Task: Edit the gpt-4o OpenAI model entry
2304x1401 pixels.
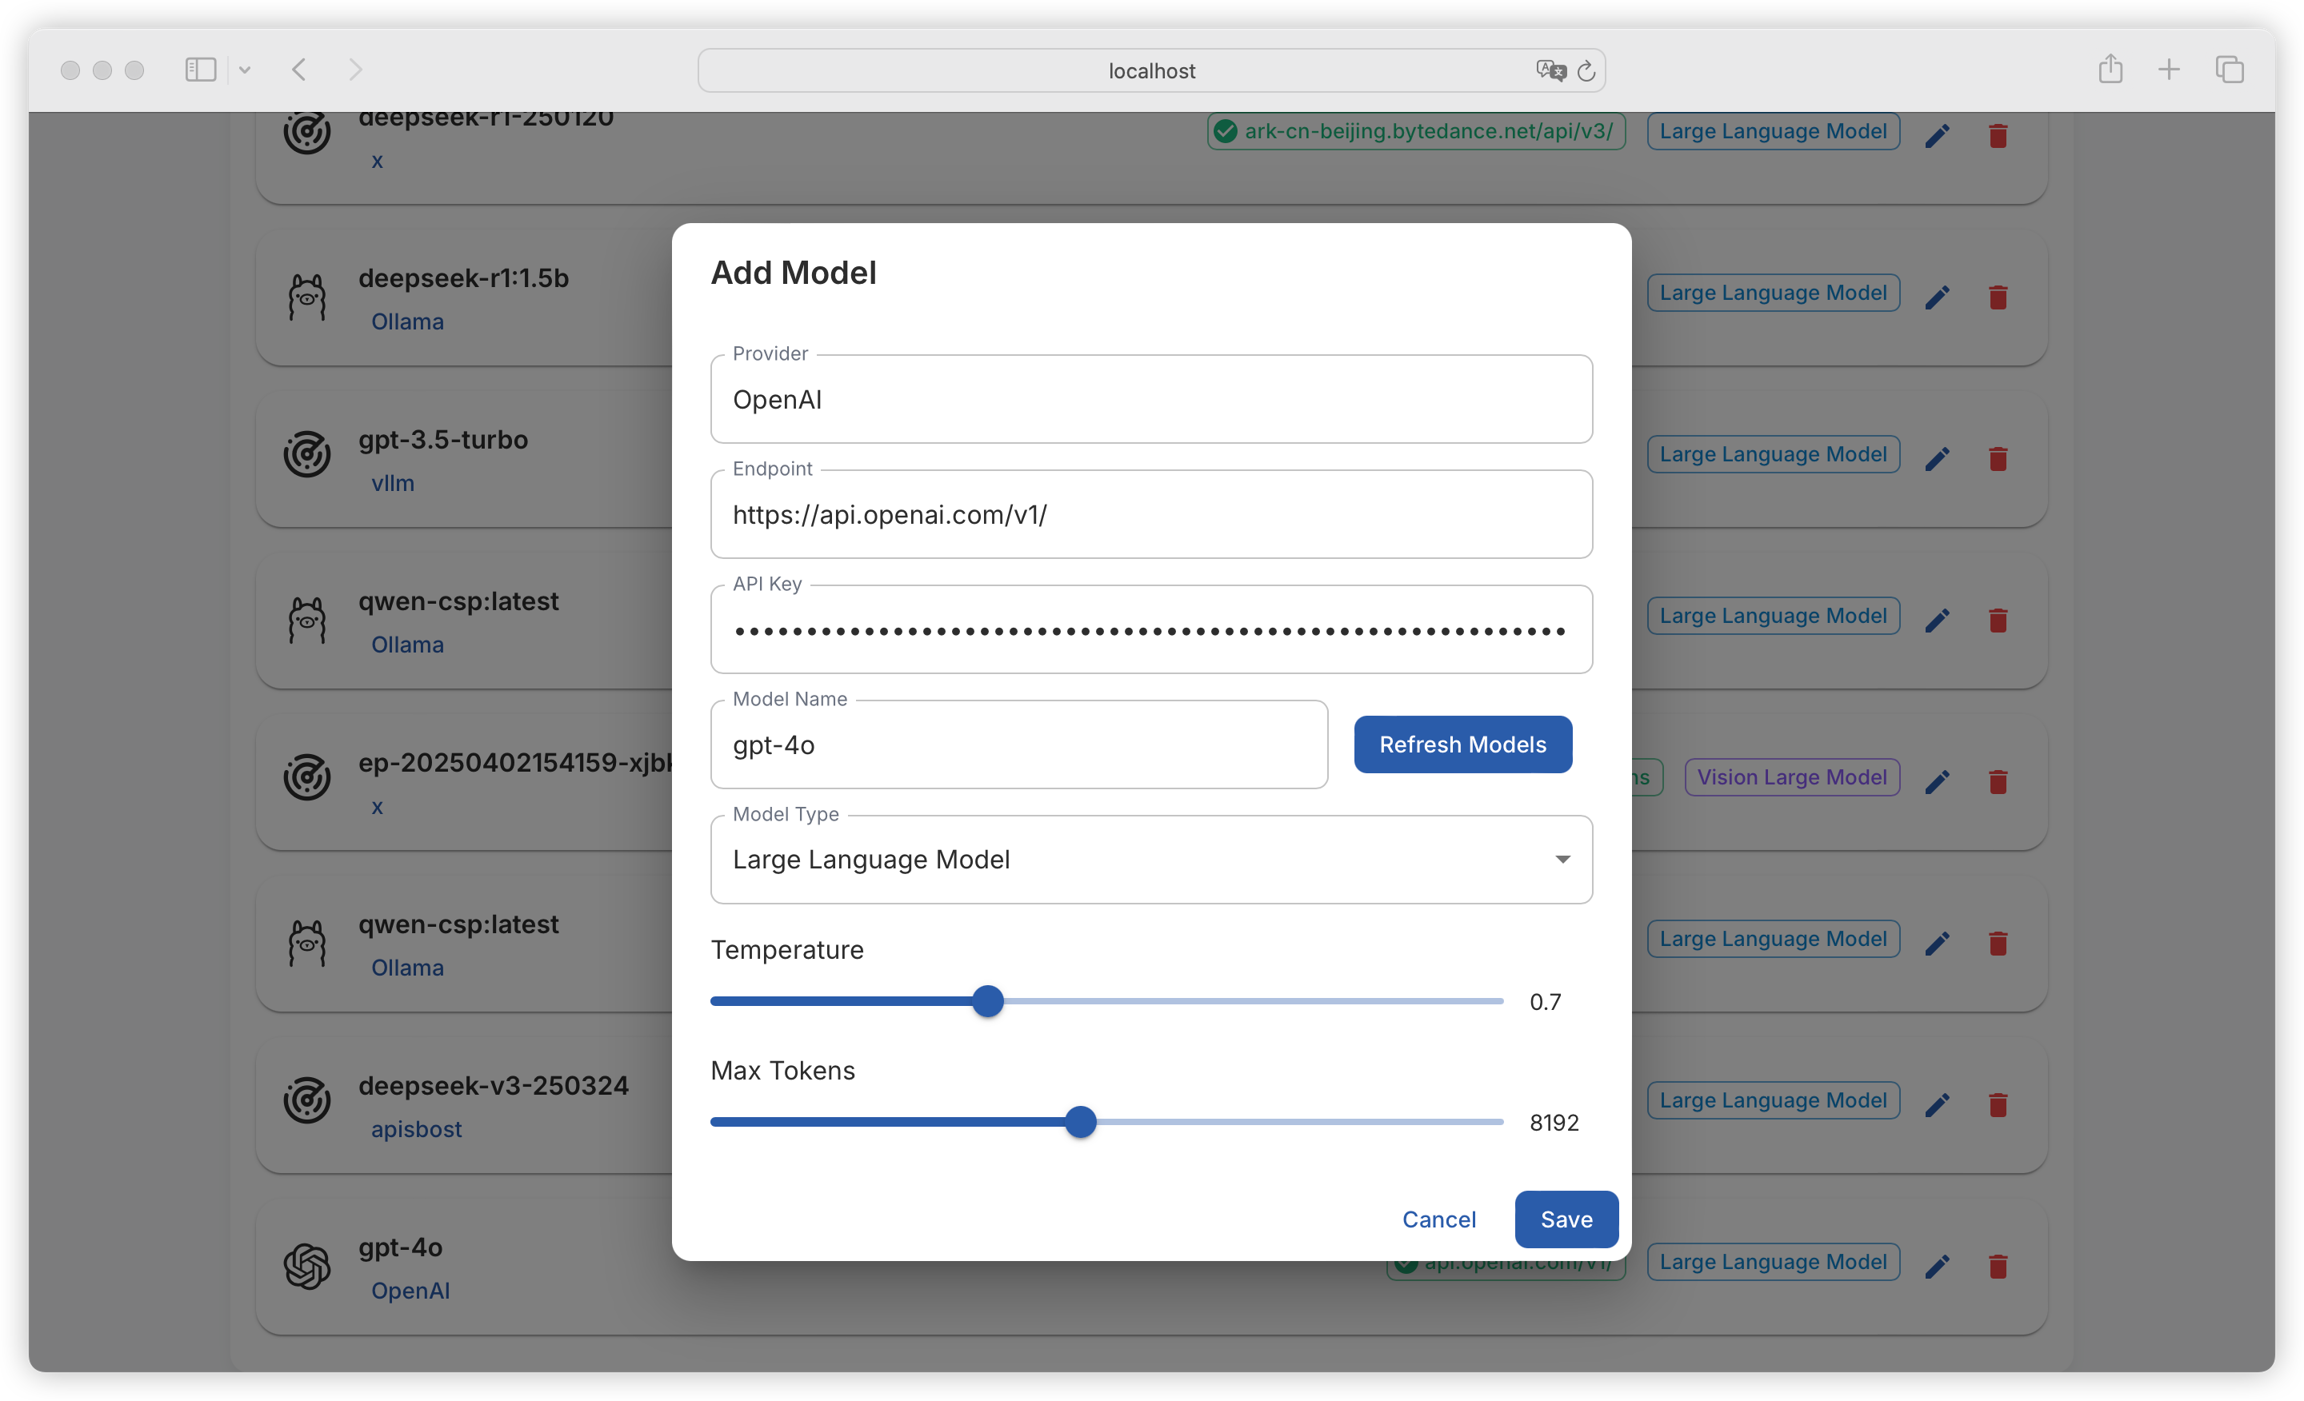Action: pyautogui.click(x=1937, y=1266)
